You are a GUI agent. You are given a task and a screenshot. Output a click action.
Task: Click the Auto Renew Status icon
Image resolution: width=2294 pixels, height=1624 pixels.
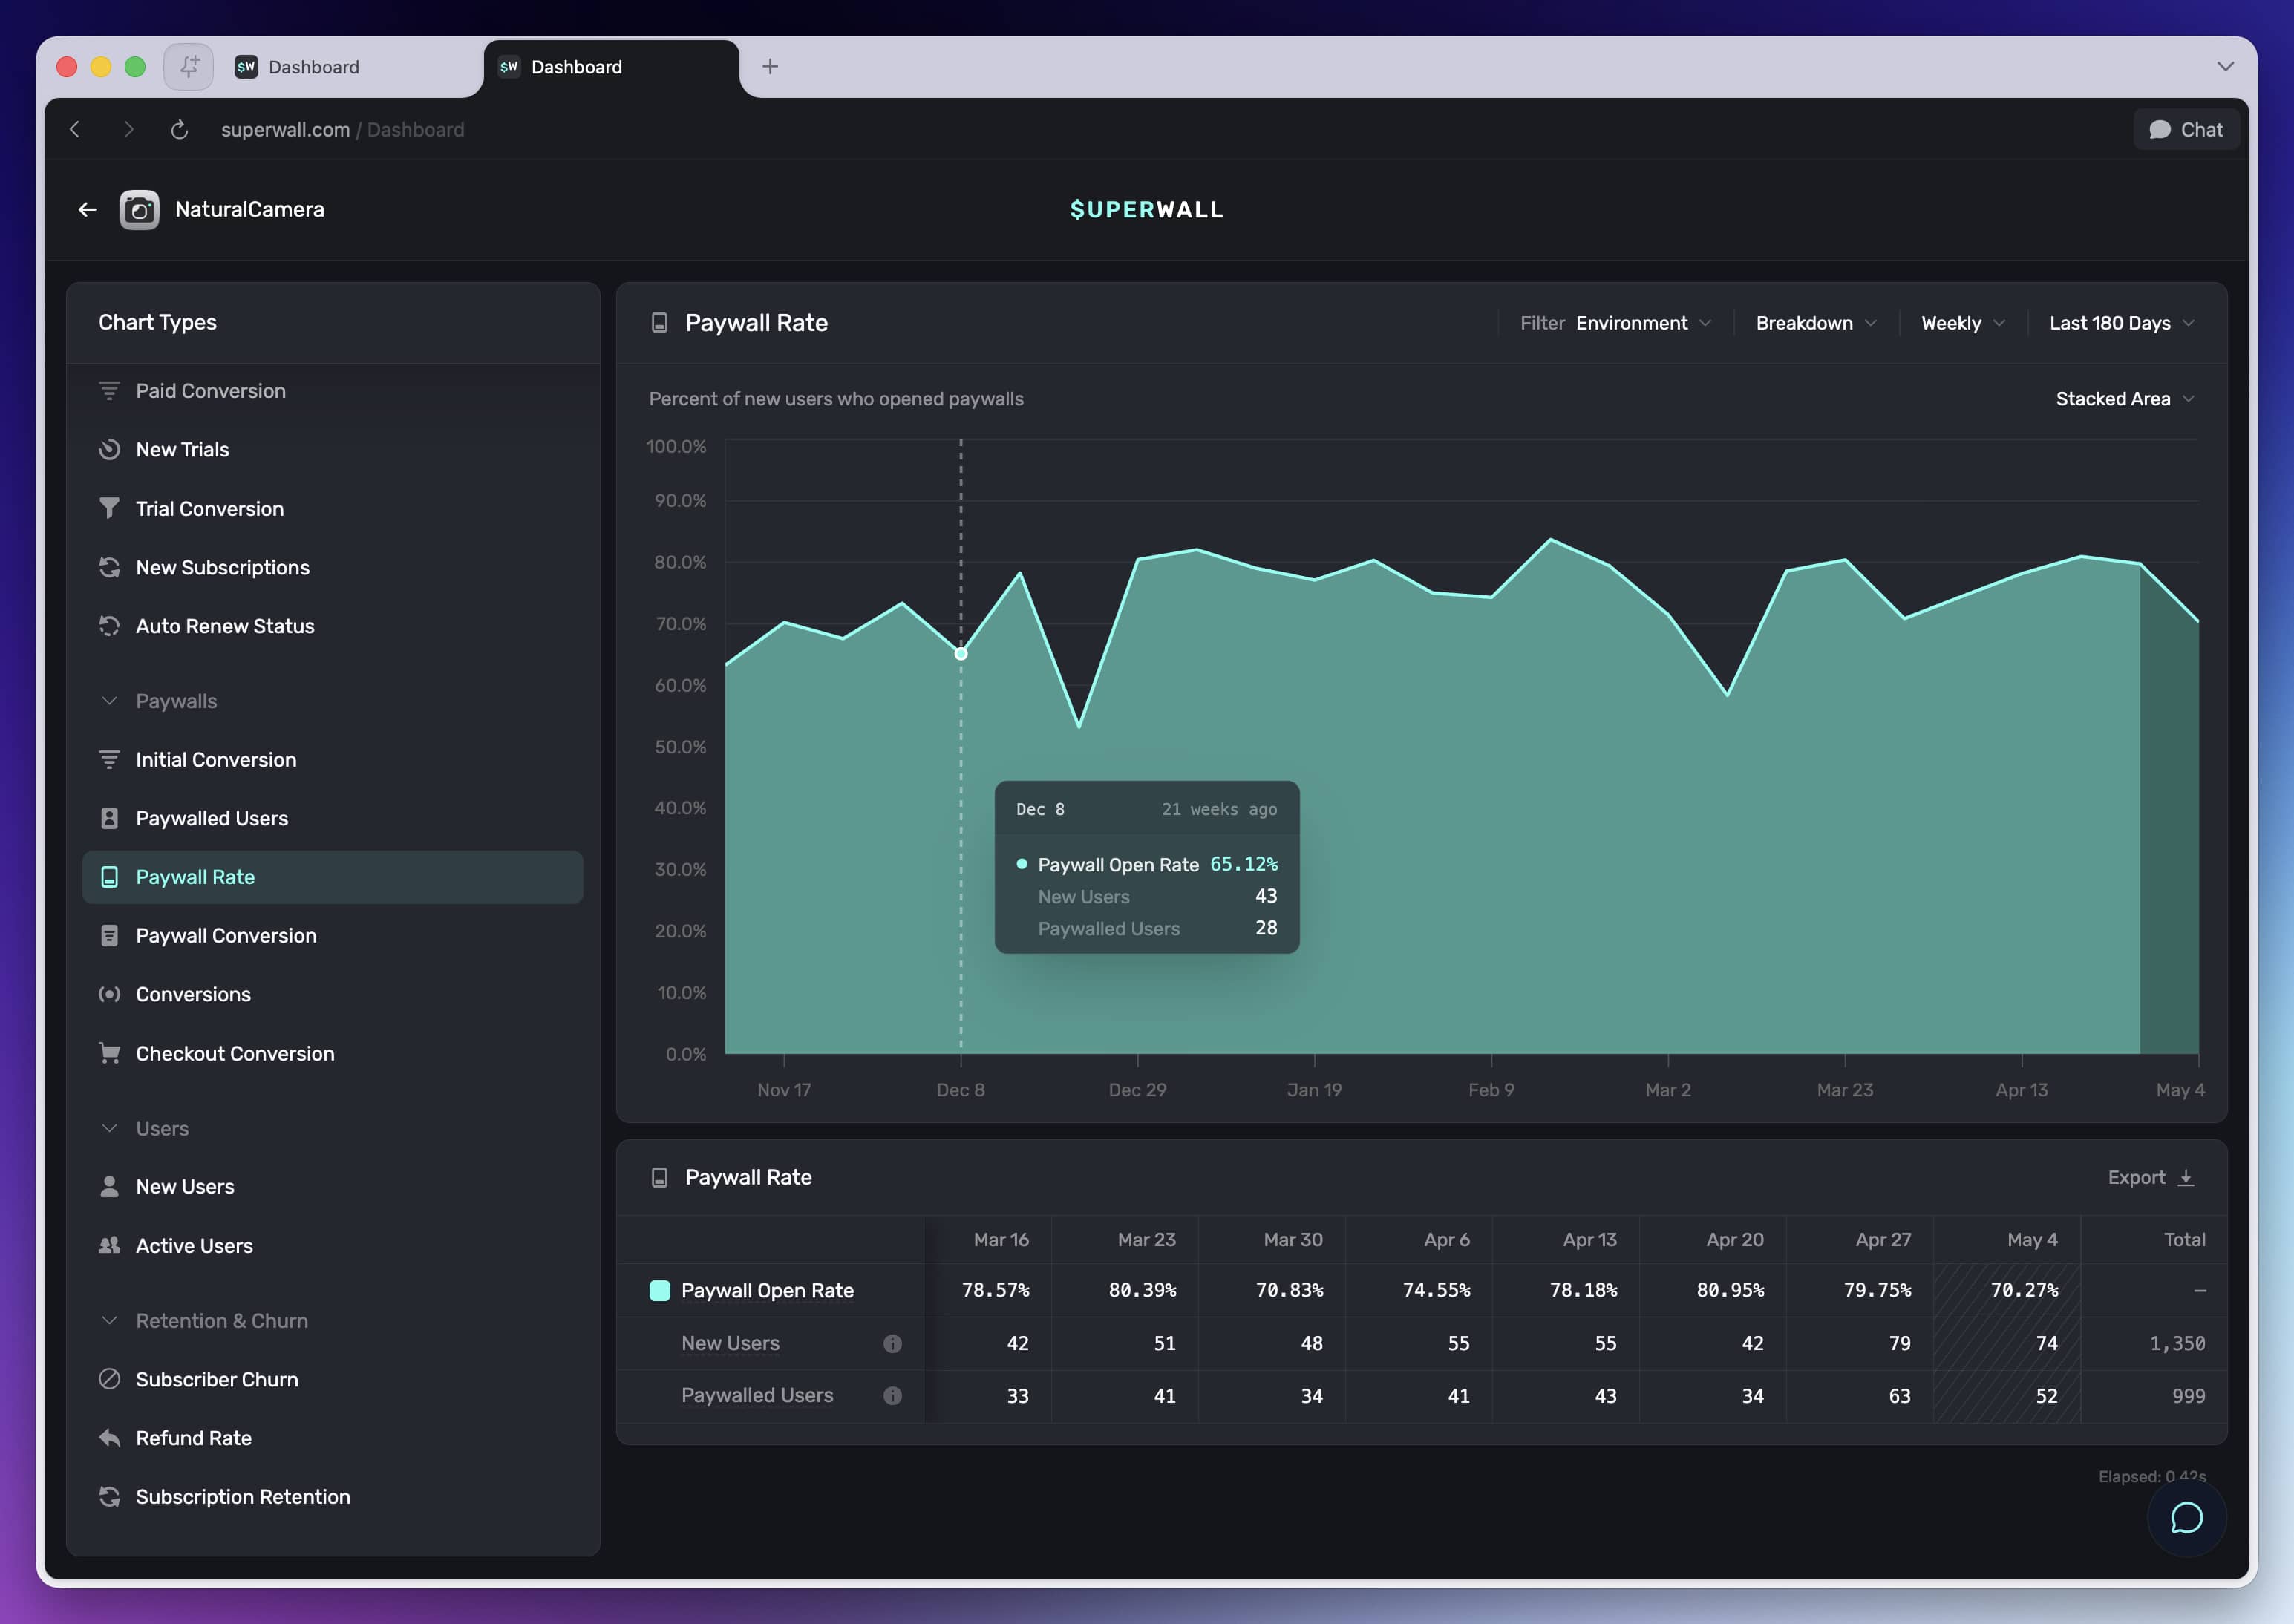(109, 626)
